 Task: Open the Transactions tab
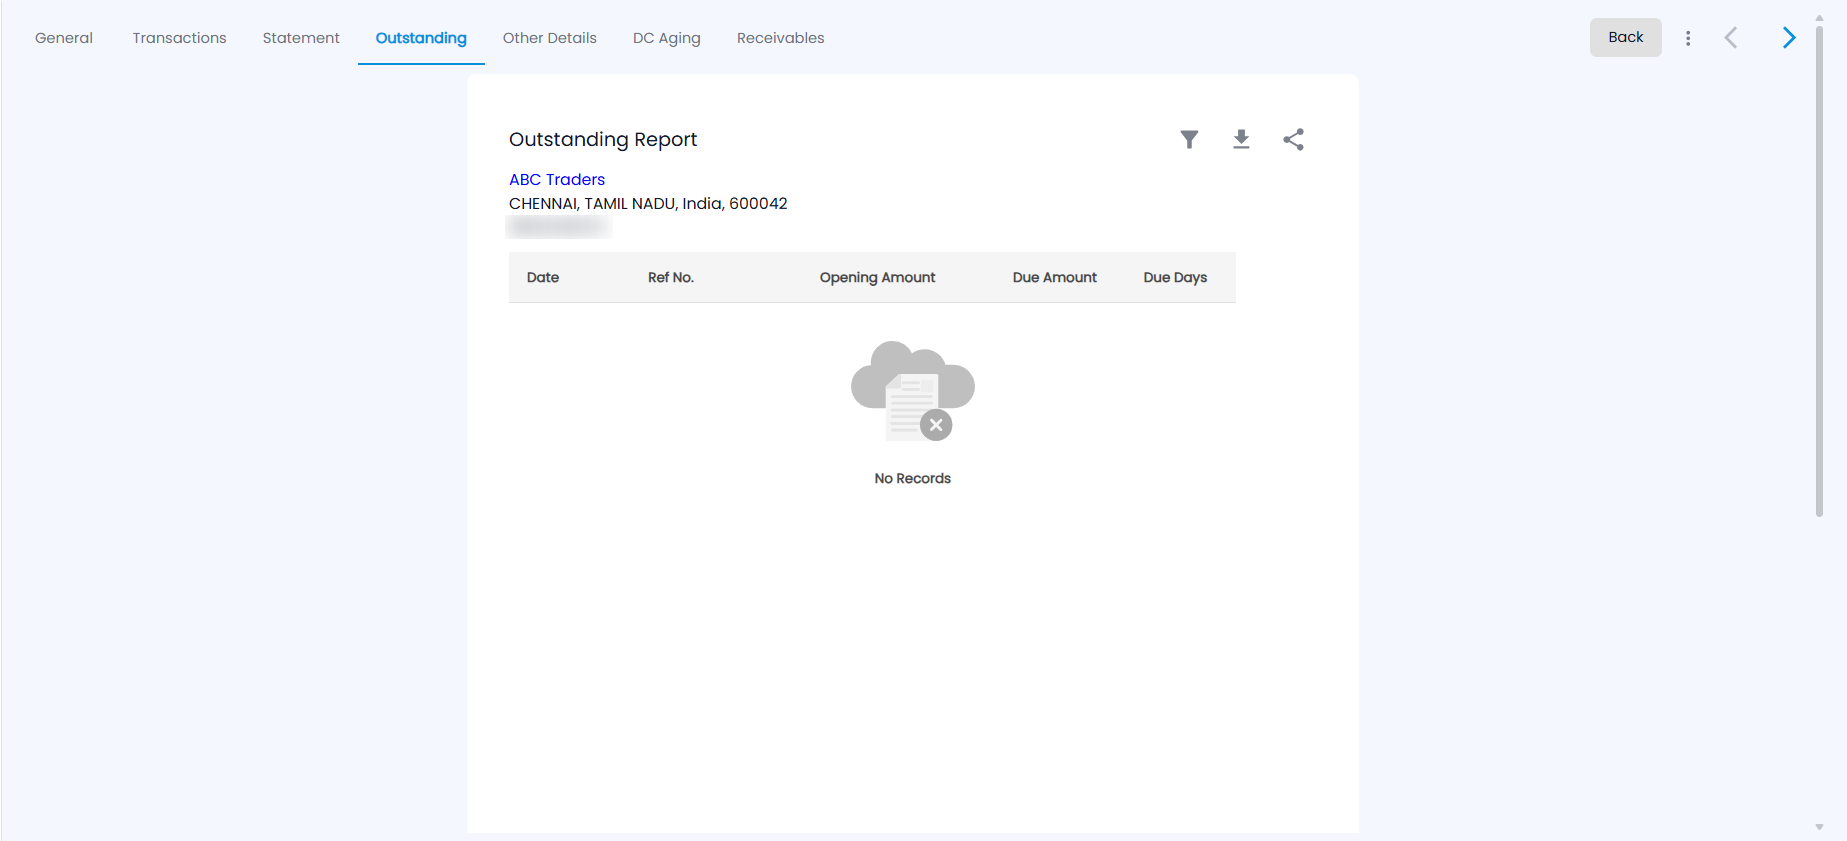click(x=179, y=38)
